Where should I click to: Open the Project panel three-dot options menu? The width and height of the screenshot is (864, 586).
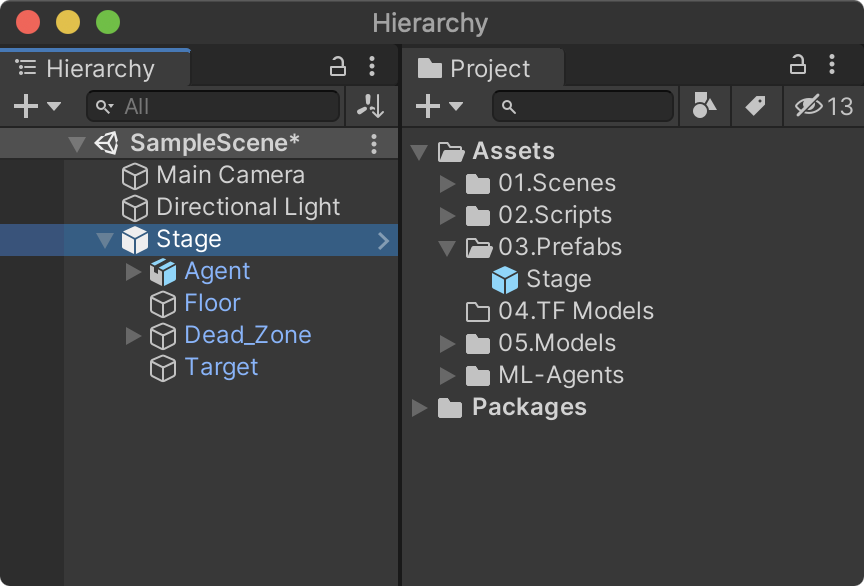coord(832,65)
